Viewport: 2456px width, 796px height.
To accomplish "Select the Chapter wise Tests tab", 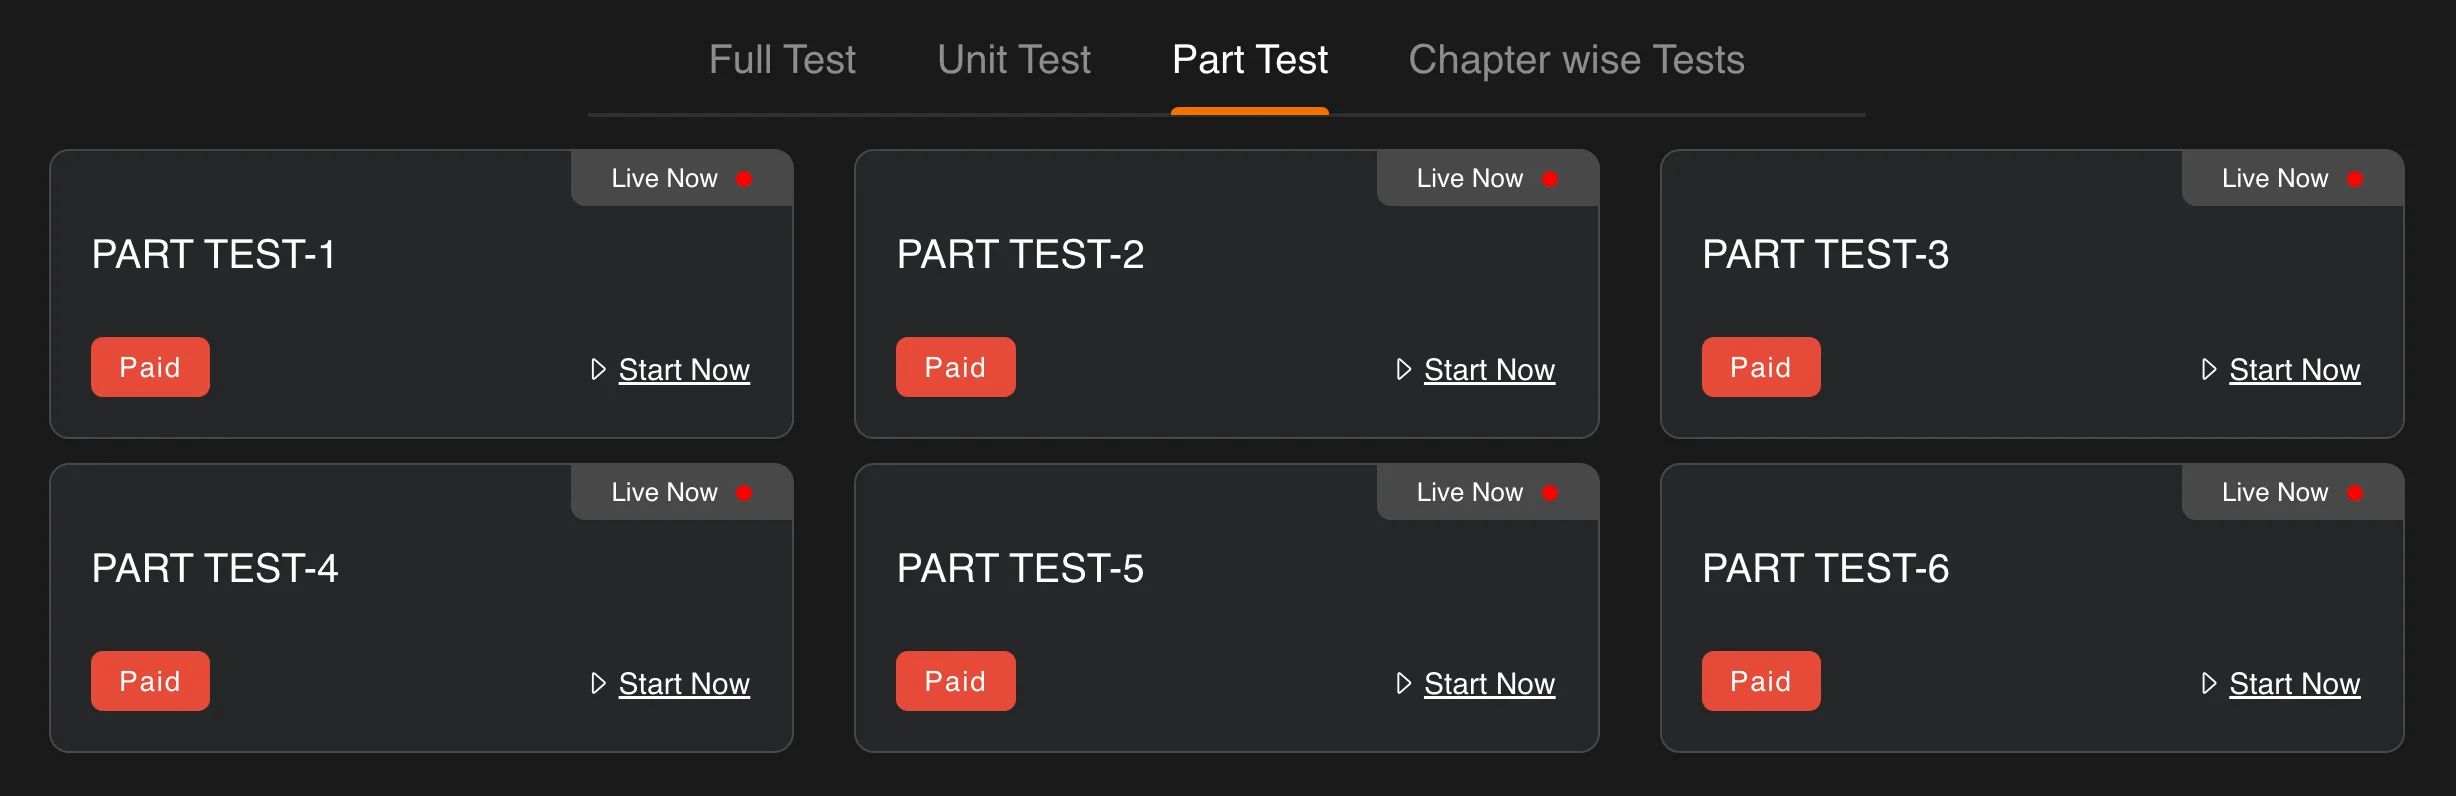I will 1576,60.
